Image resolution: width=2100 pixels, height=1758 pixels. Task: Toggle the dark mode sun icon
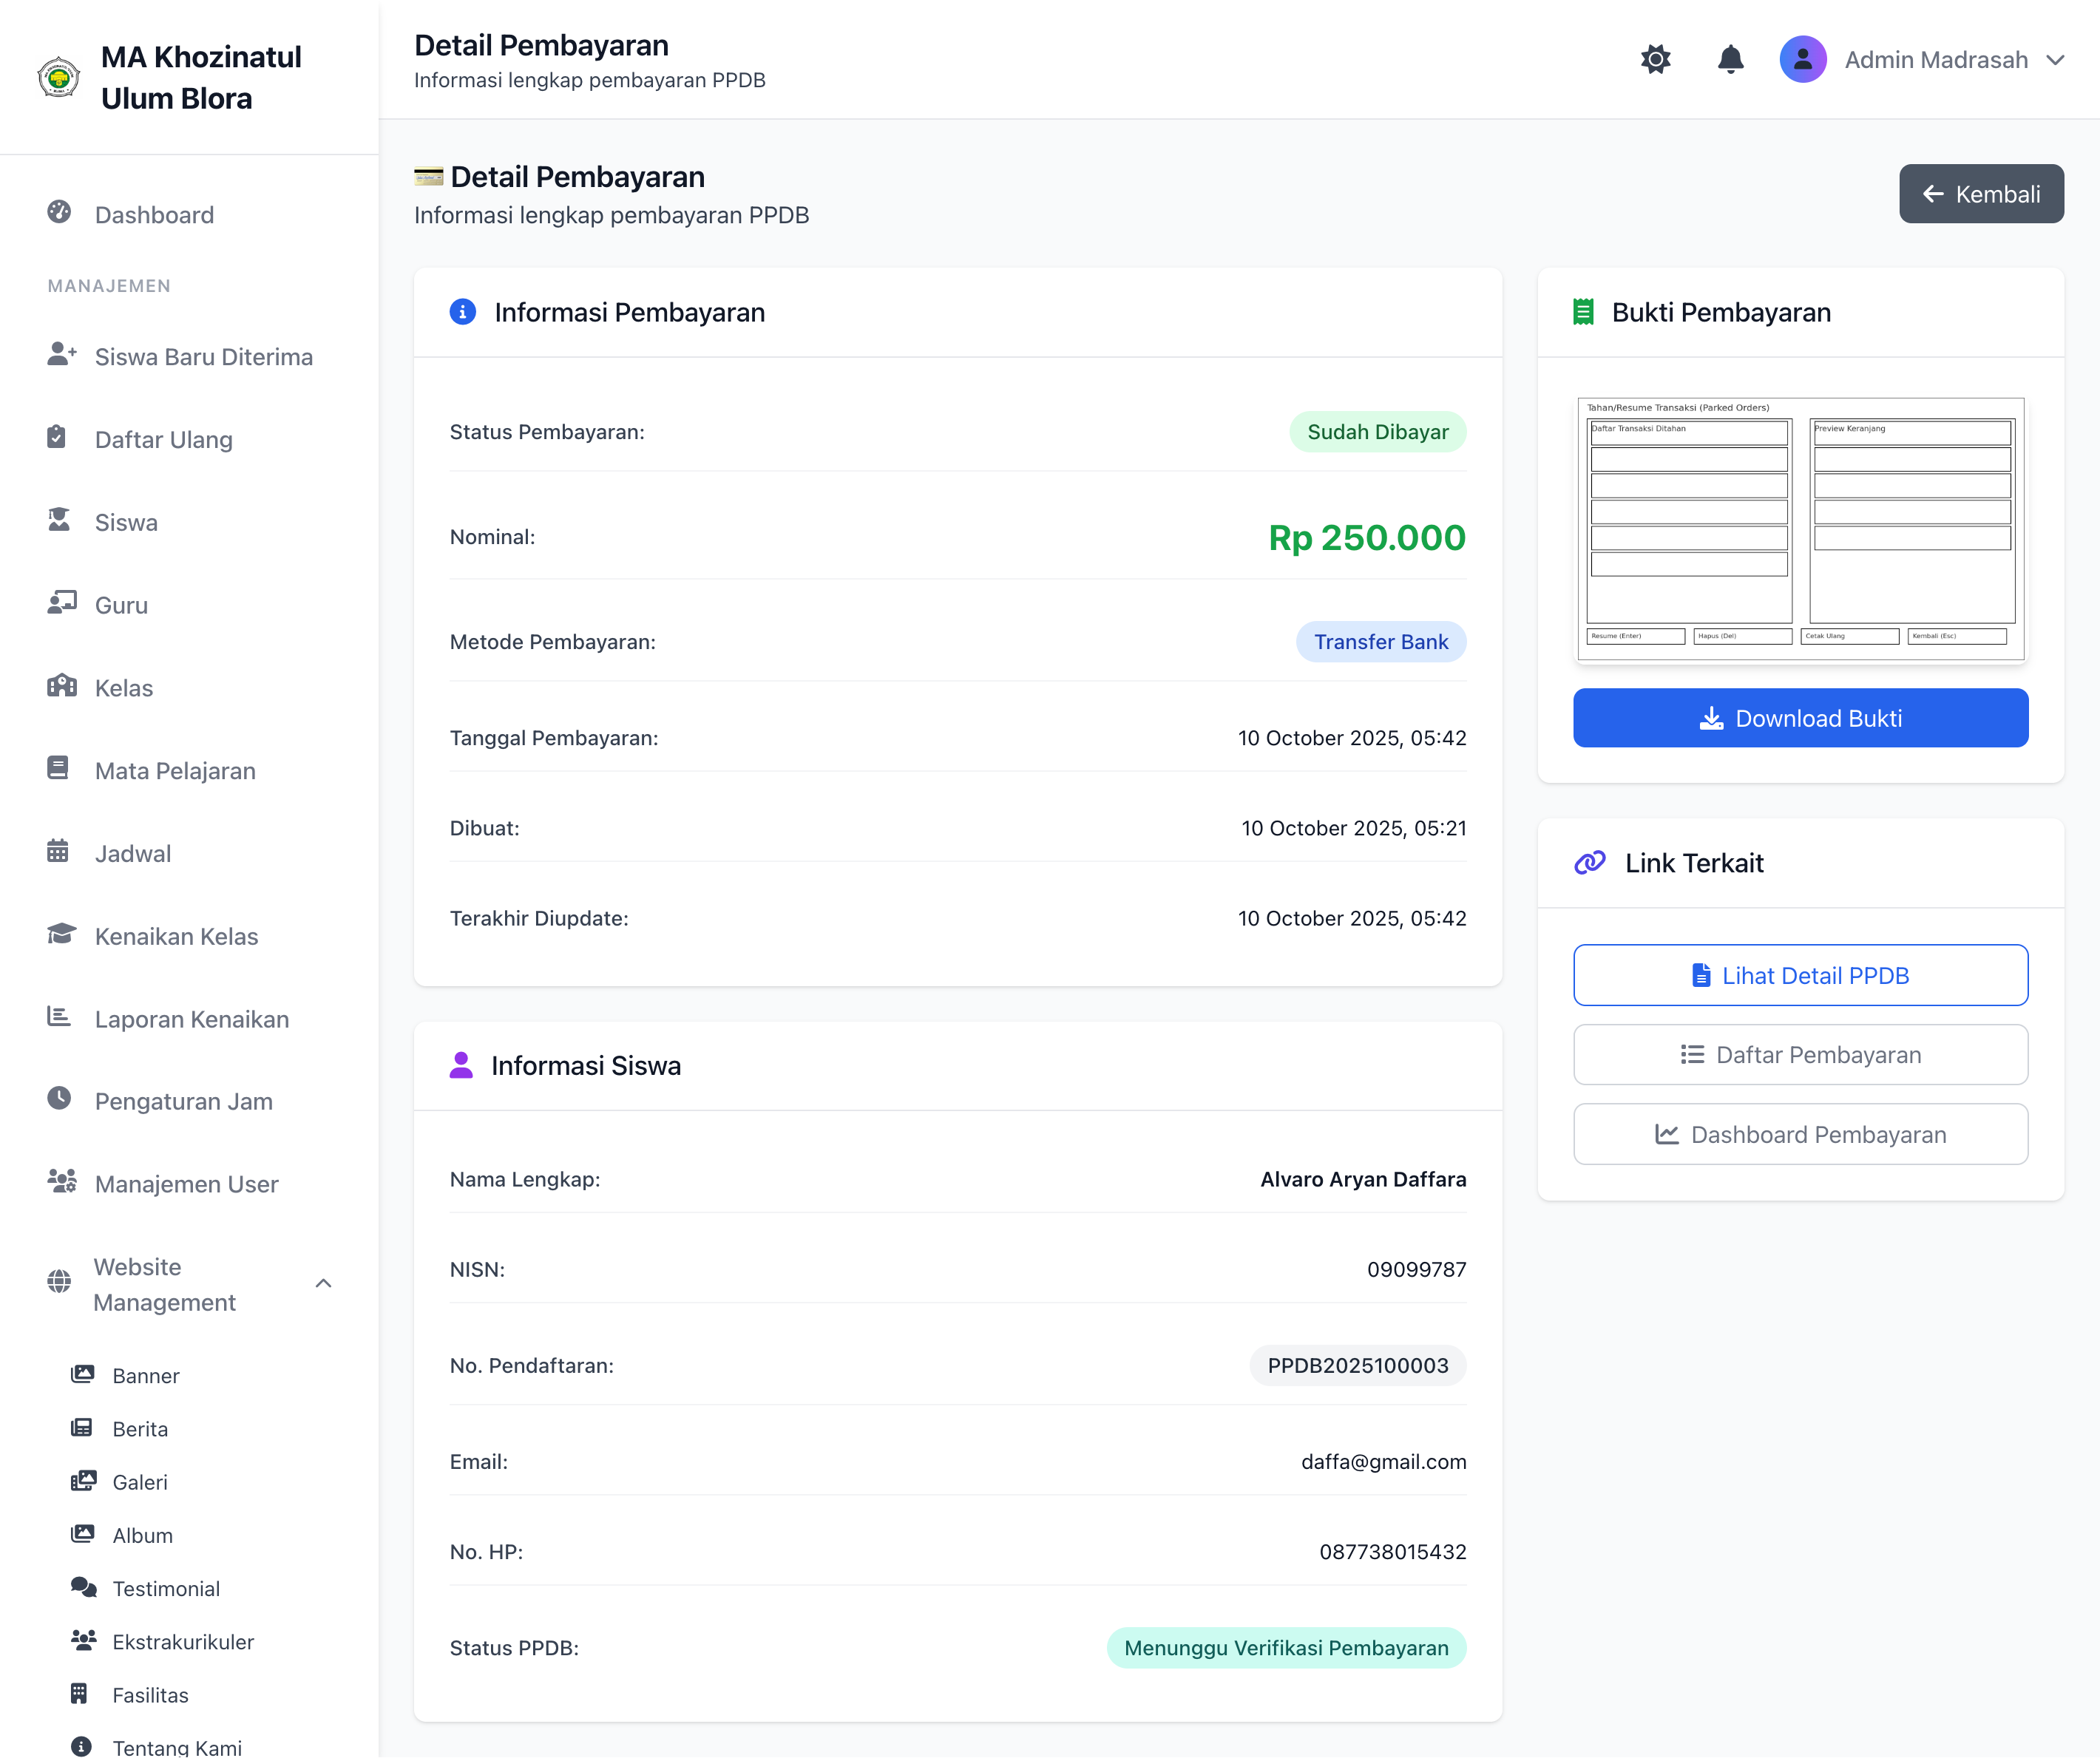[x=1655, y=60]
